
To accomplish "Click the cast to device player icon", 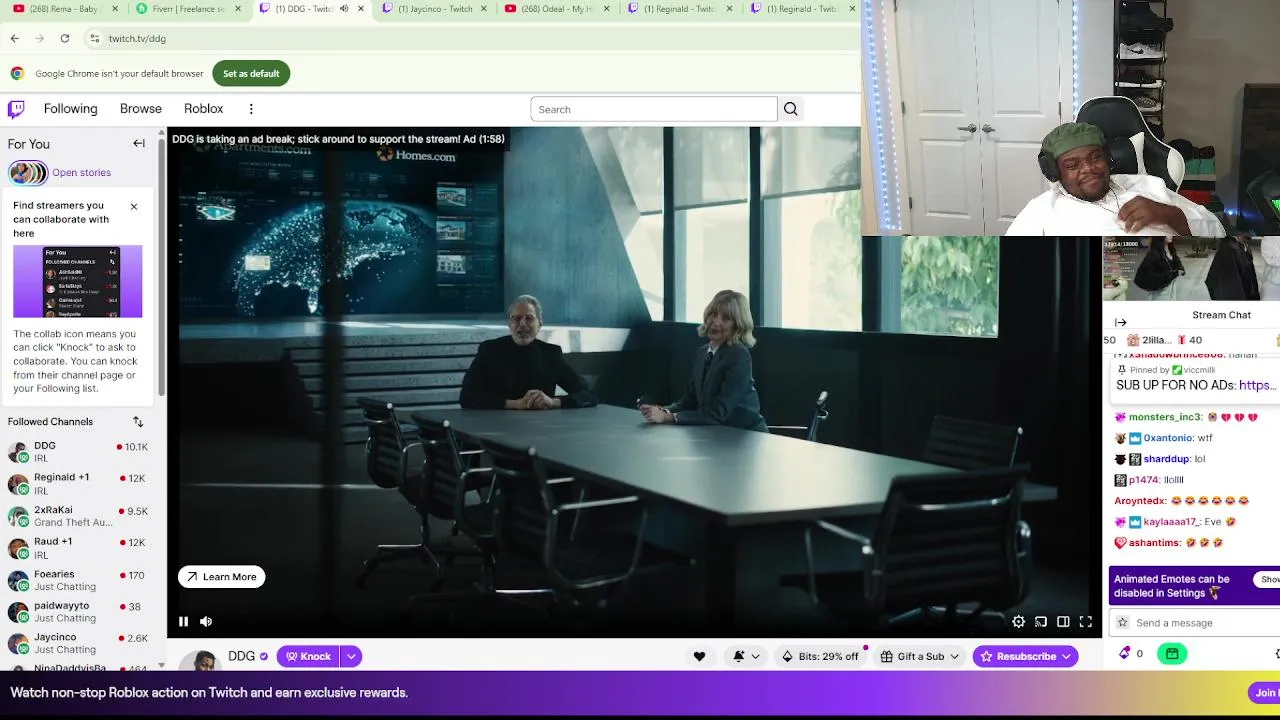I will click(1041, 622).
